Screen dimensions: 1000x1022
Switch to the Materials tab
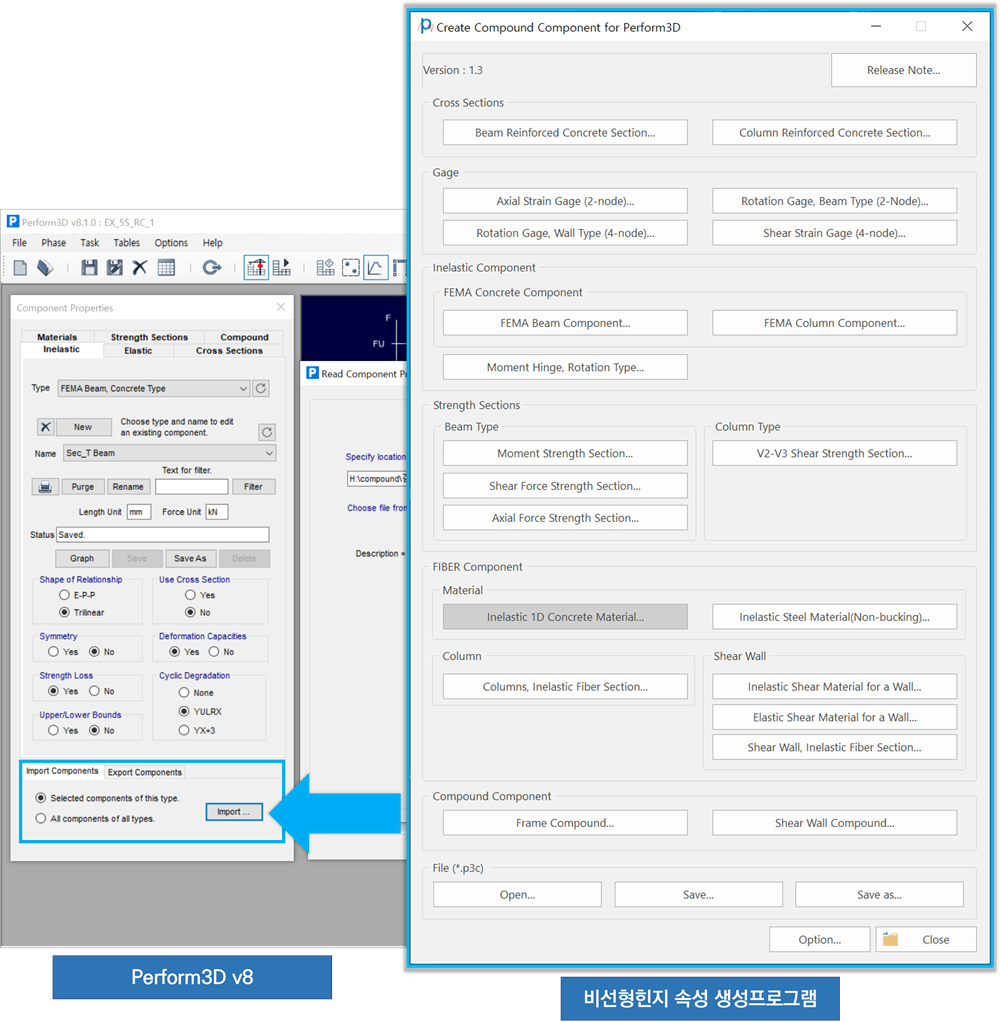point(57,337)
